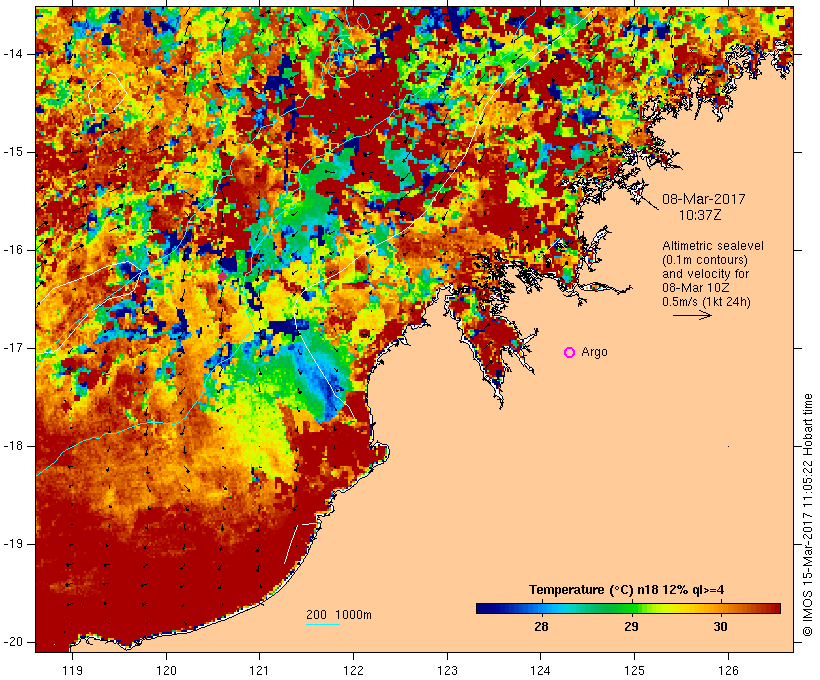
Task: Click the longitude label '122'
Action: click(x=354, y=670)
